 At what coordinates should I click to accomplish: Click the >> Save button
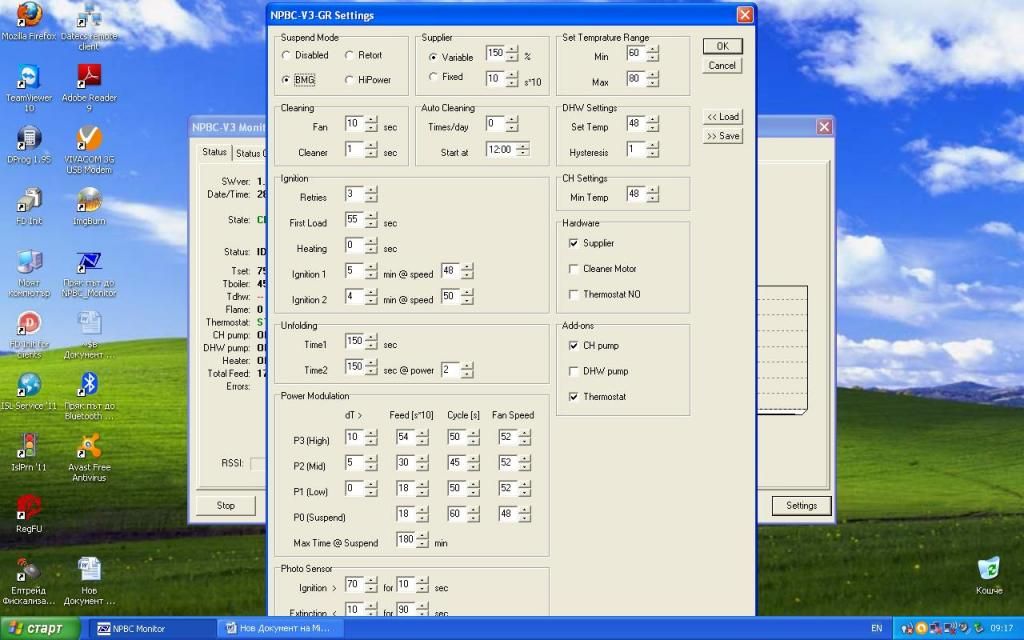click(722, 136)
